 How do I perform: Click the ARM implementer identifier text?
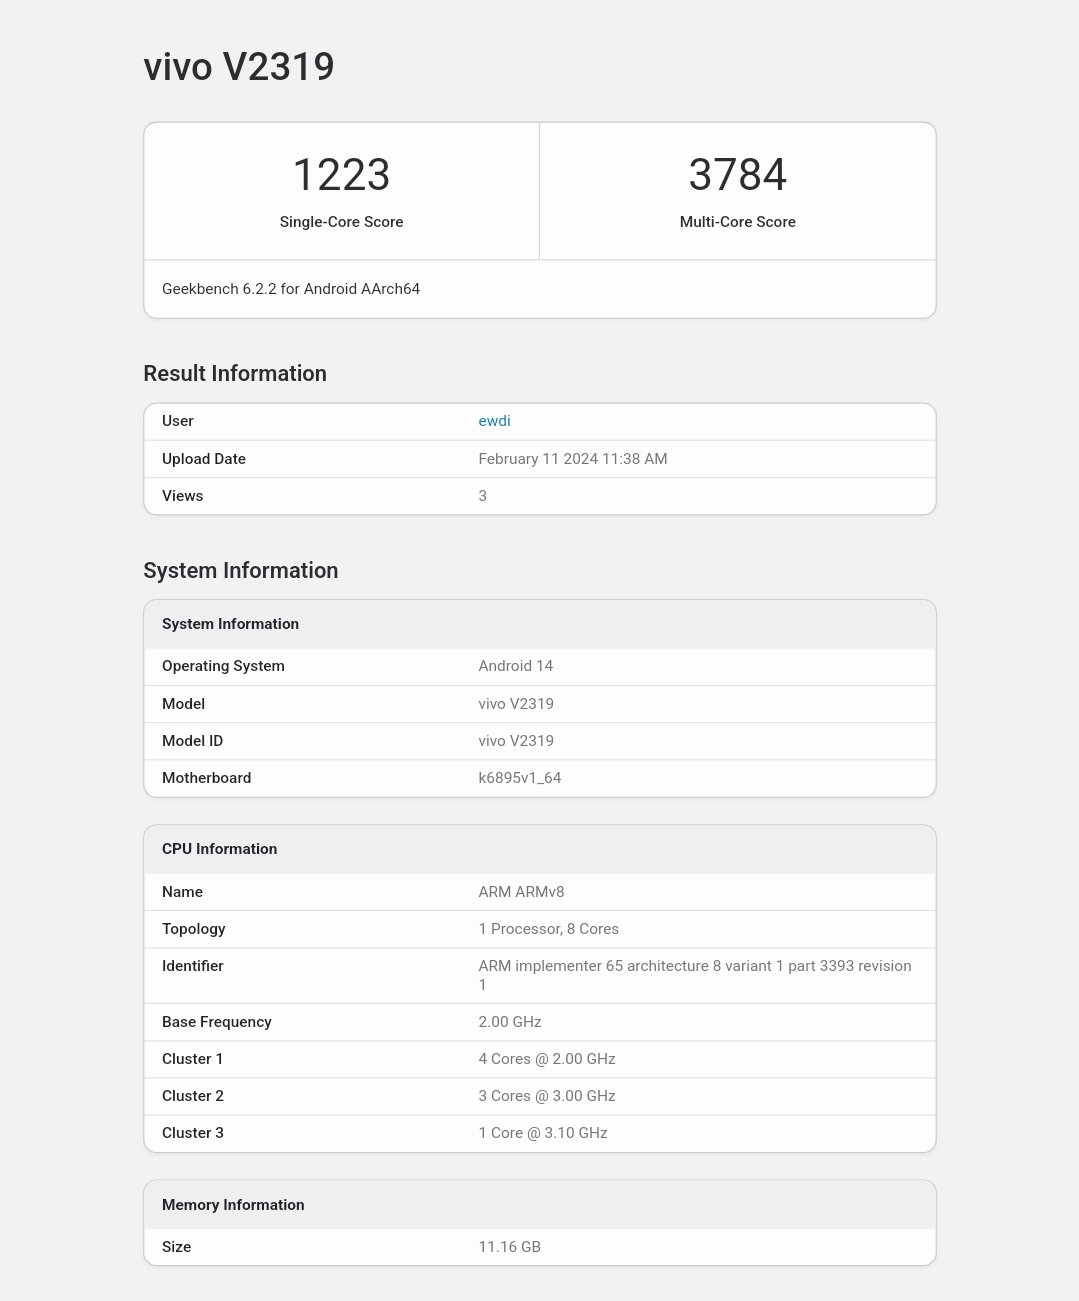pos(694,966)
